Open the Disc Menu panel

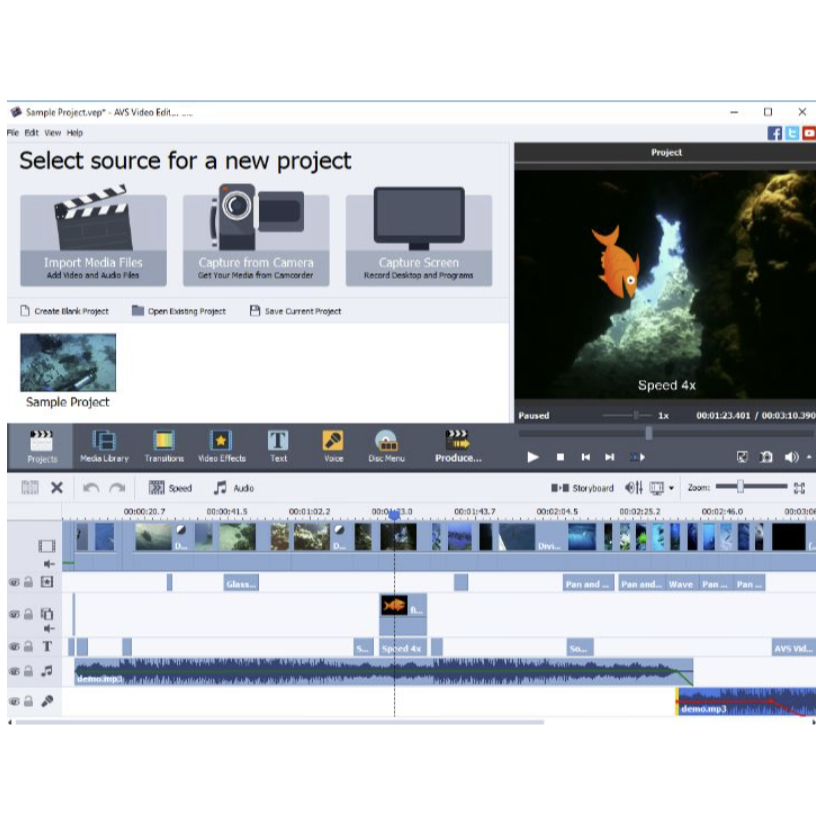(x=386, y=446)
